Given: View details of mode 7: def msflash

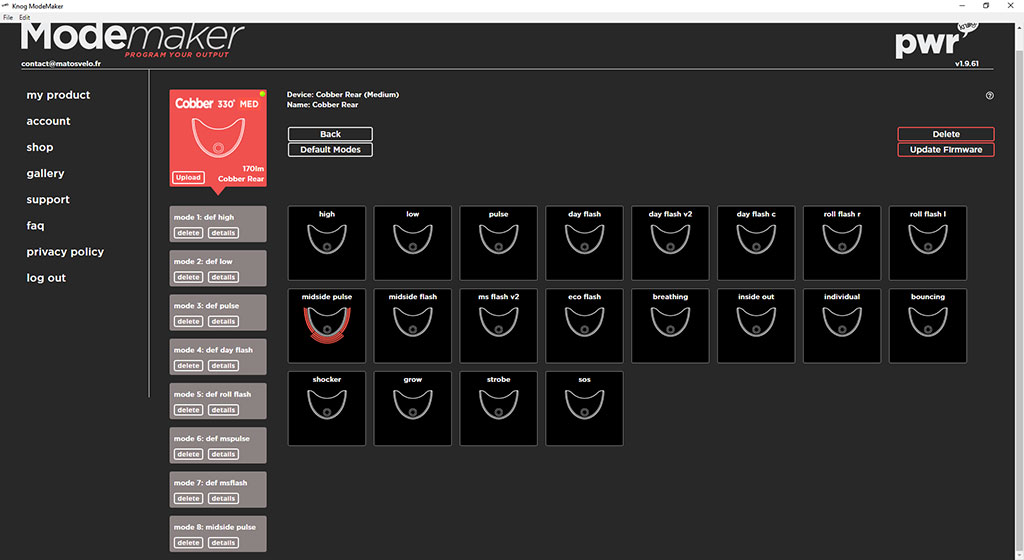Looking at the screenshot, I should [223, 499].
